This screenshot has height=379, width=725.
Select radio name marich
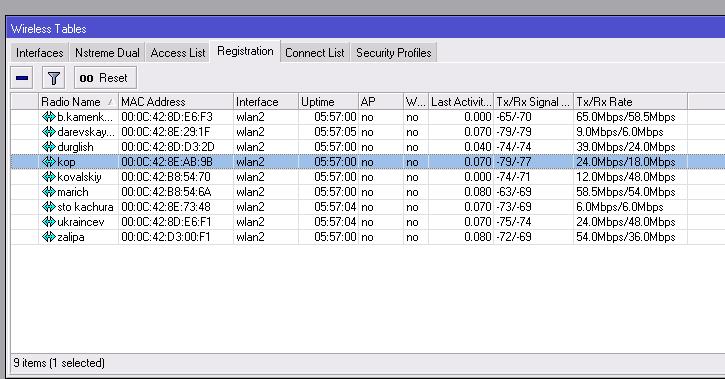[x=73, y=192]
